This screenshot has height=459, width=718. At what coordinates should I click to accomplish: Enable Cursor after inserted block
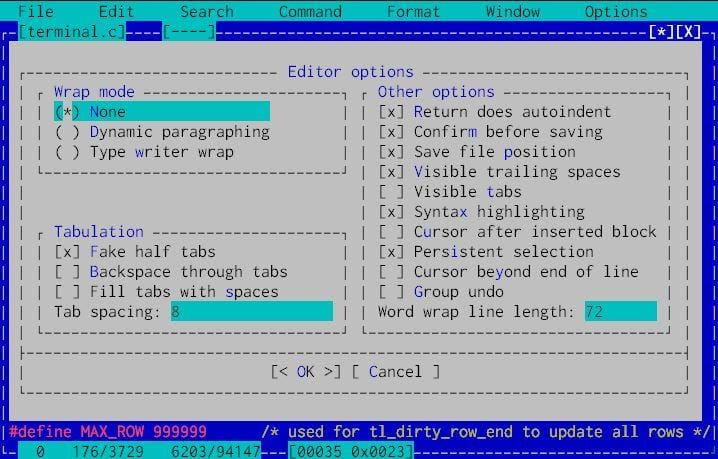click(x=517, y=232)
